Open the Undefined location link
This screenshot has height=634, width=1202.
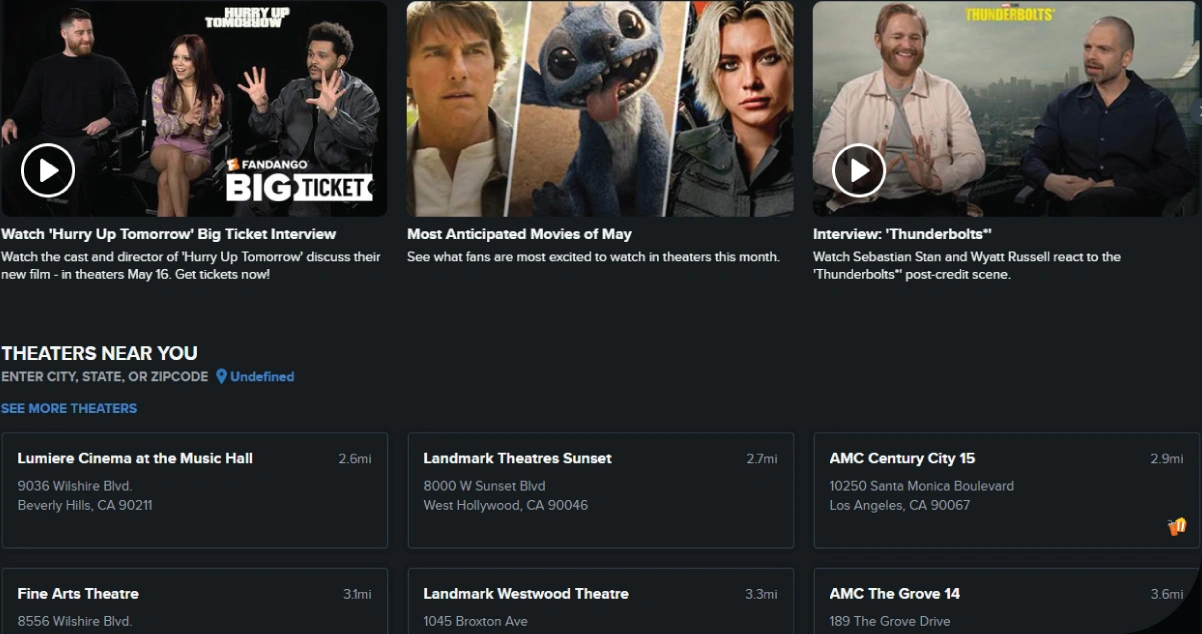pyautogui.click(x=262, y=377)
